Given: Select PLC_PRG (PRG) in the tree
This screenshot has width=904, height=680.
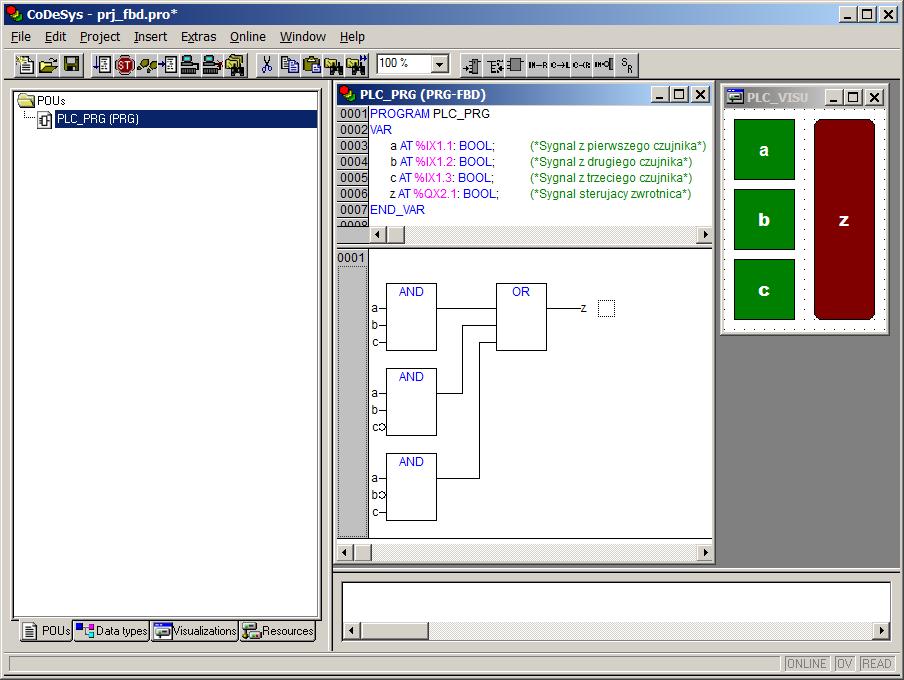Looking at the screenshot, I should (97, 119).
